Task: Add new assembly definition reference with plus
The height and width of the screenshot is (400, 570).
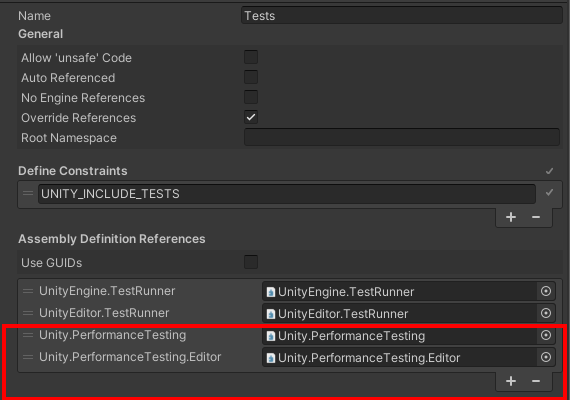Action: coord(511,381)
